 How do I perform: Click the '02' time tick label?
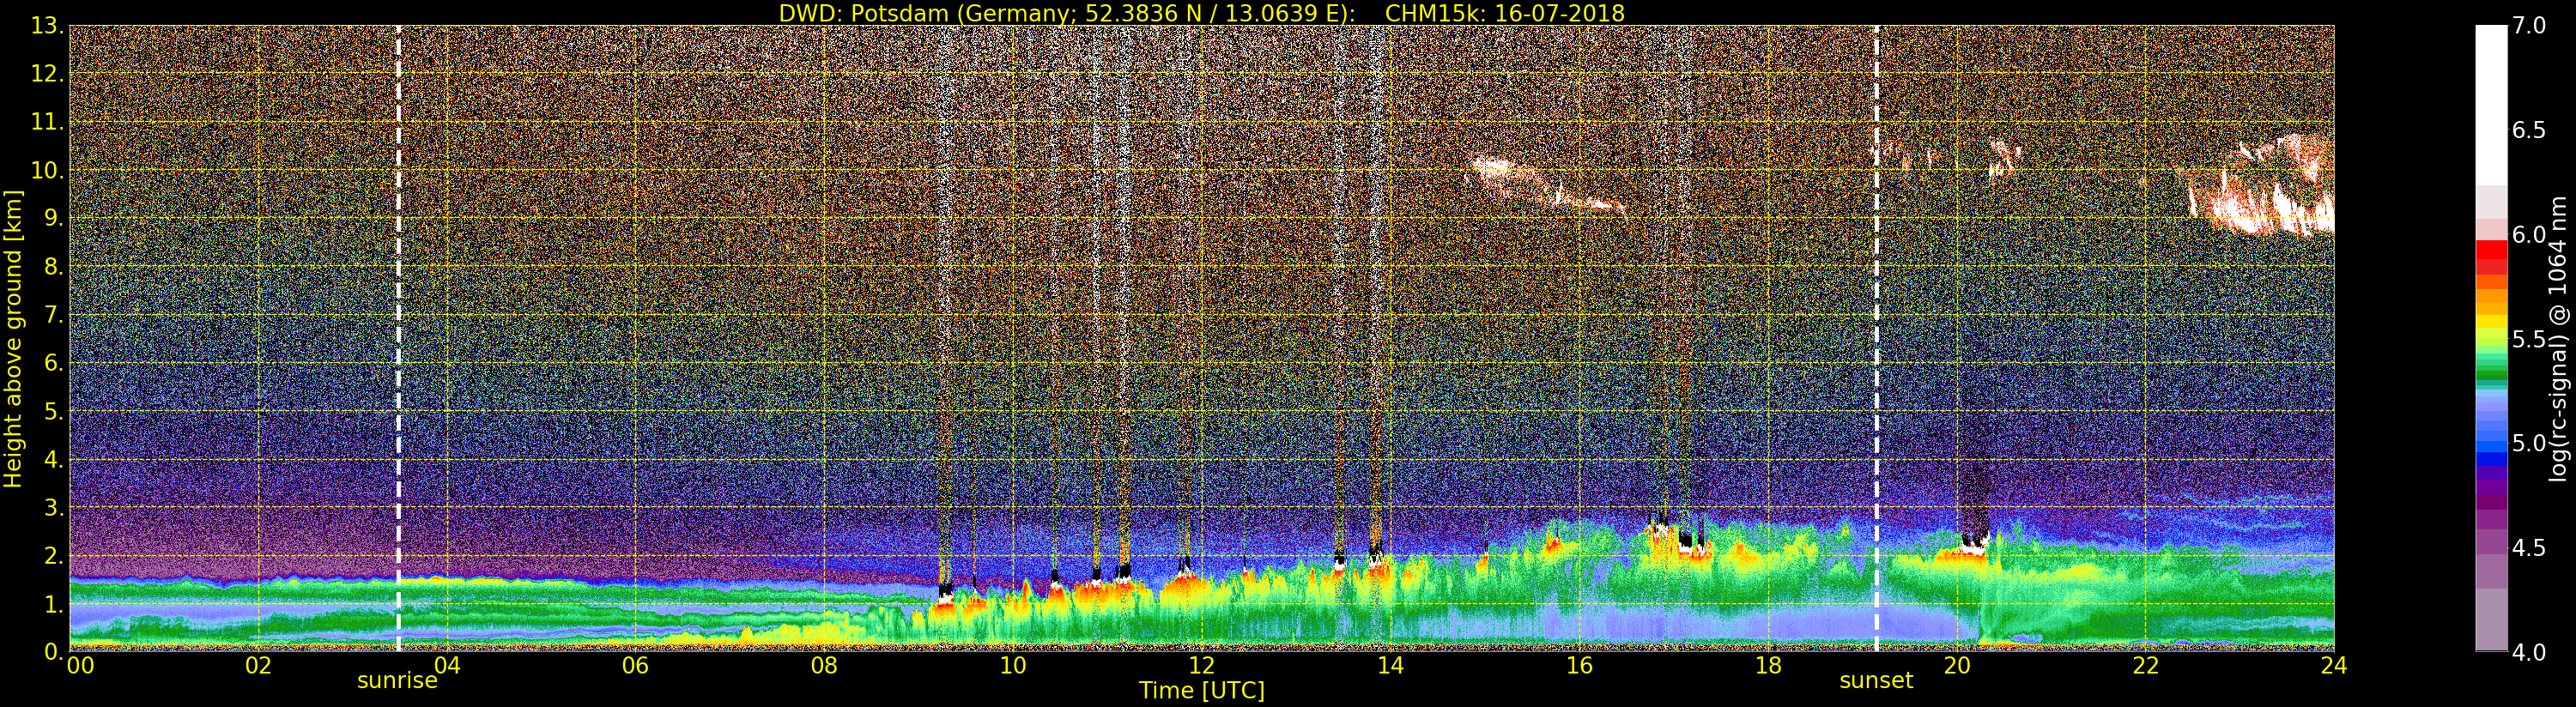tap(258, 666)
